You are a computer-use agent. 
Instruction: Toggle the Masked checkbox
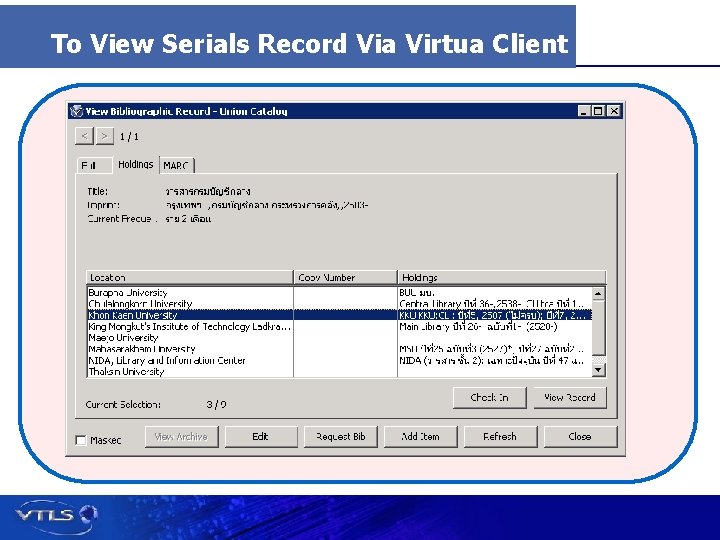81,440
